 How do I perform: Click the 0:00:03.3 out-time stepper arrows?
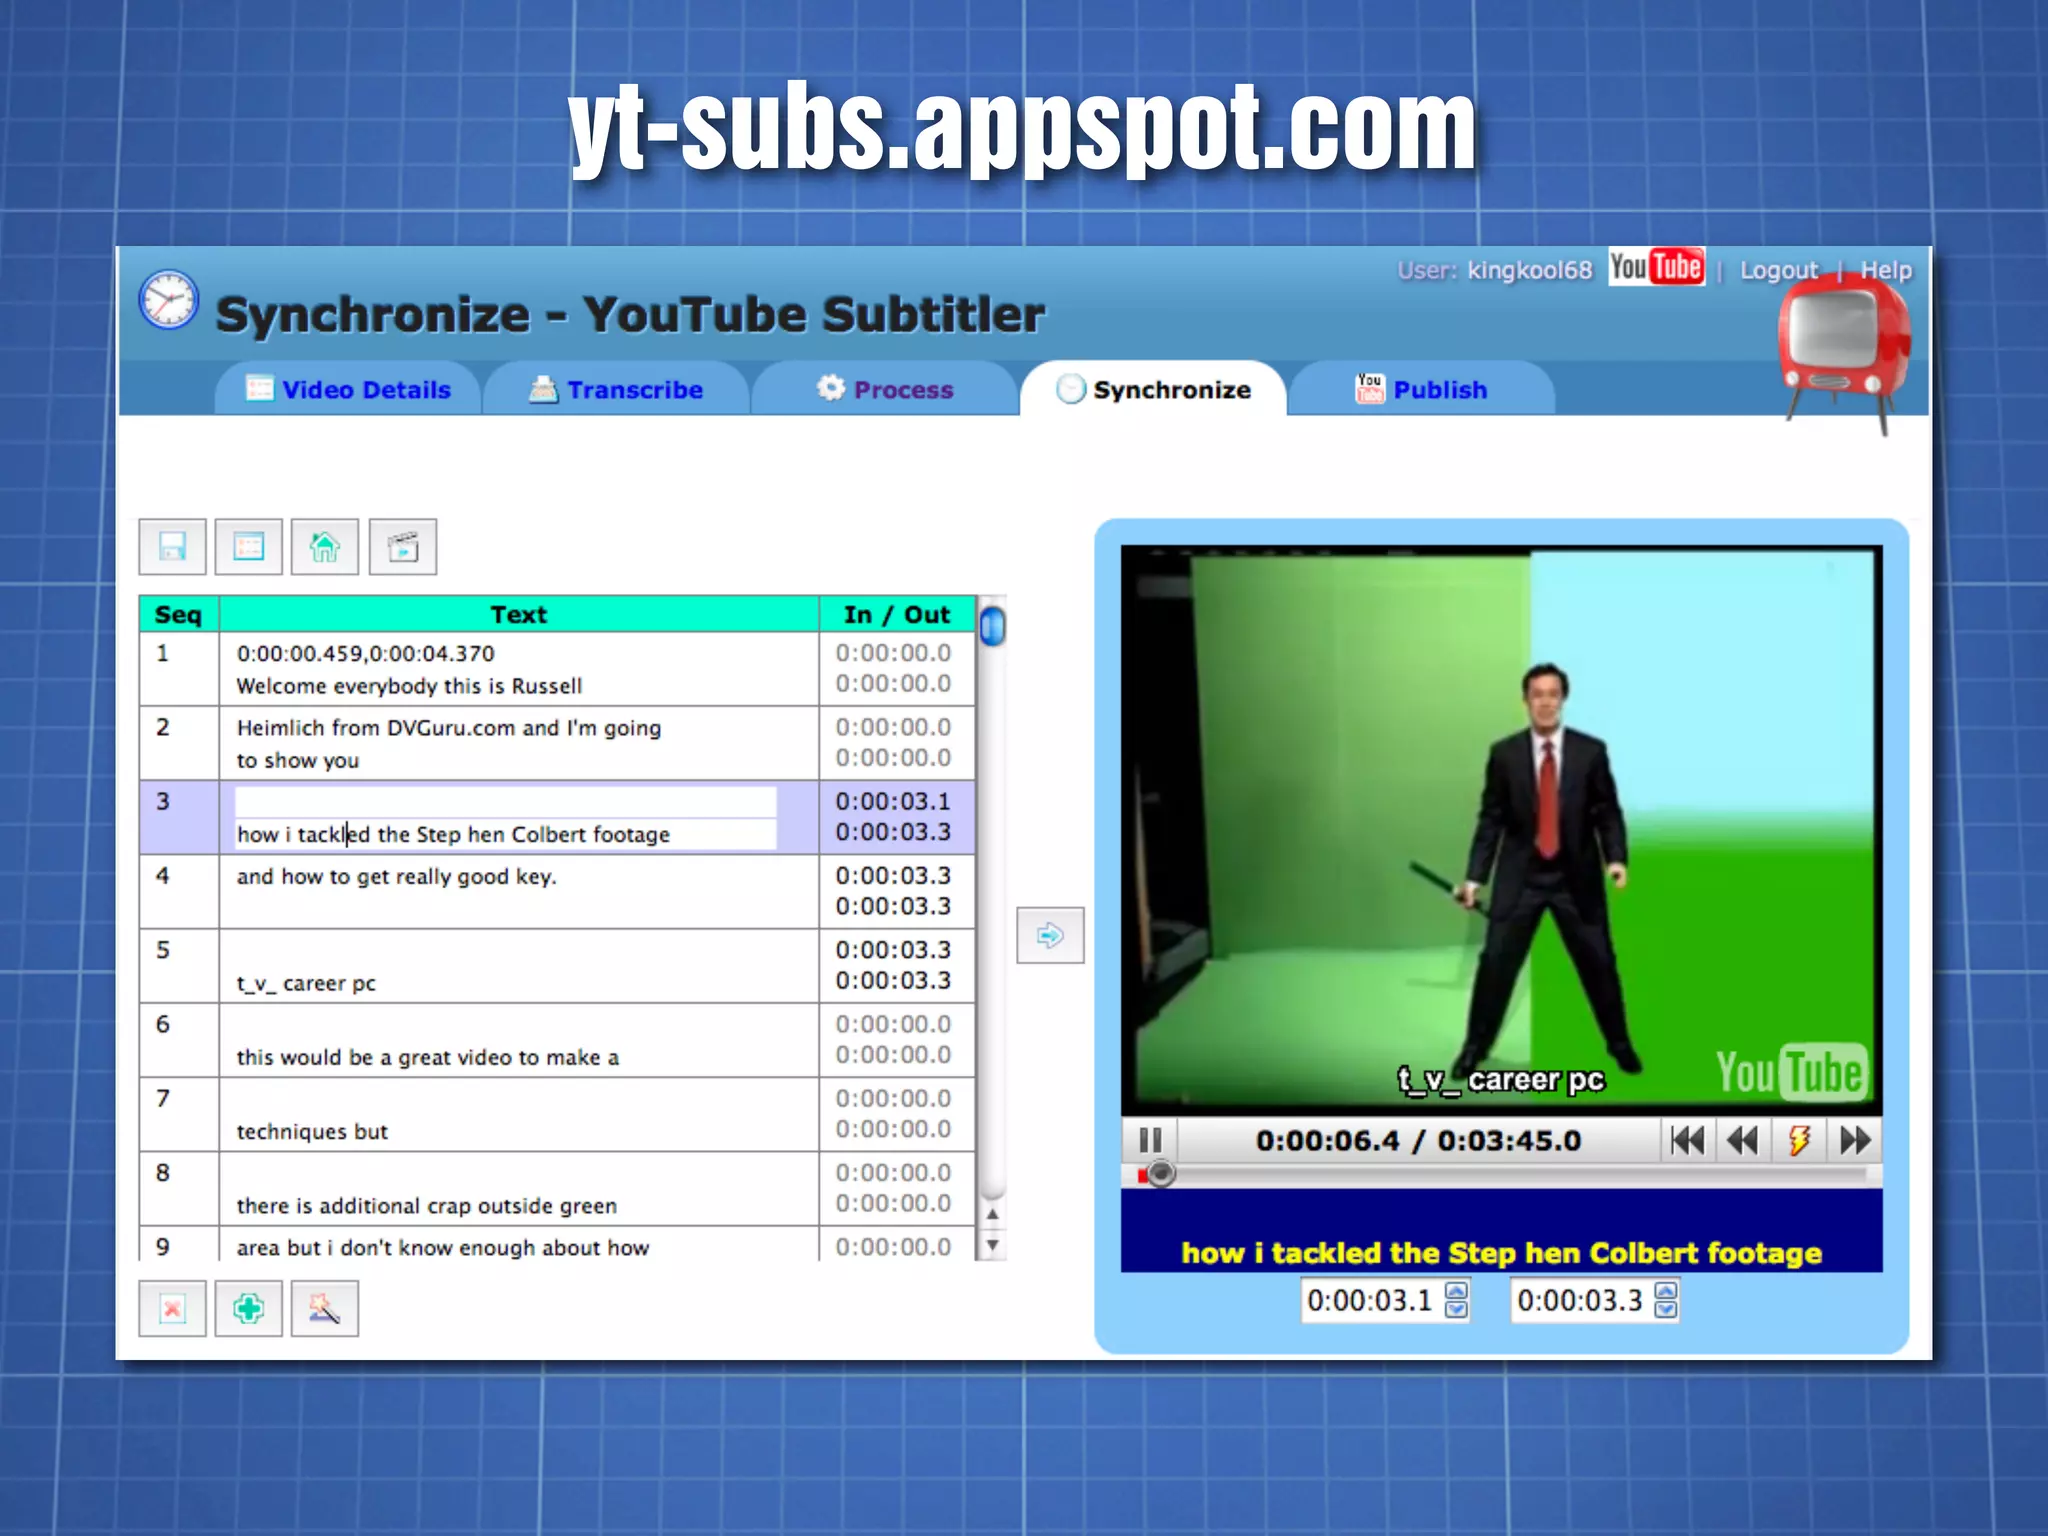1666,1300
